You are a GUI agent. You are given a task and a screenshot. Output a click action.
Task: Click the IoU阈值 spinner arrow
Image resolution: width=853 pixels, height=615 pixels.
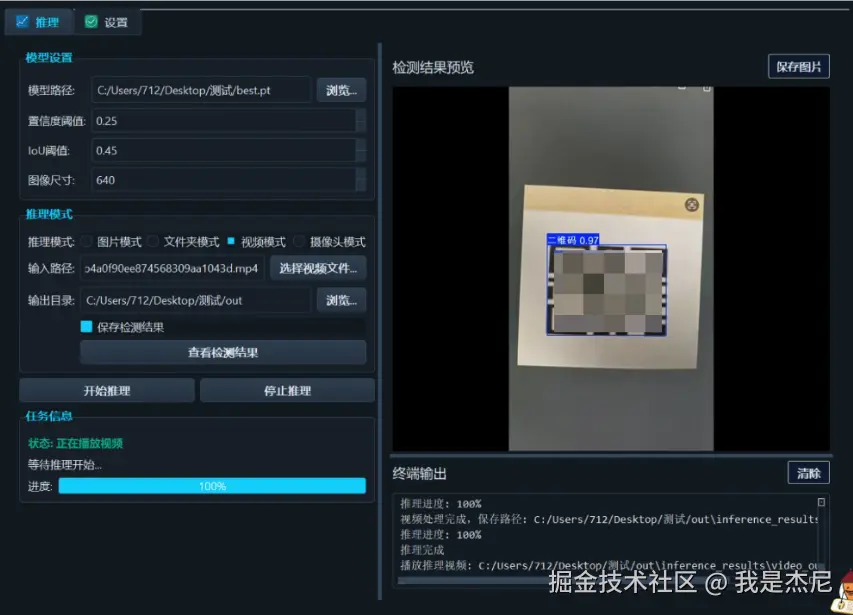pyautogui.click(x=360, y=152)
